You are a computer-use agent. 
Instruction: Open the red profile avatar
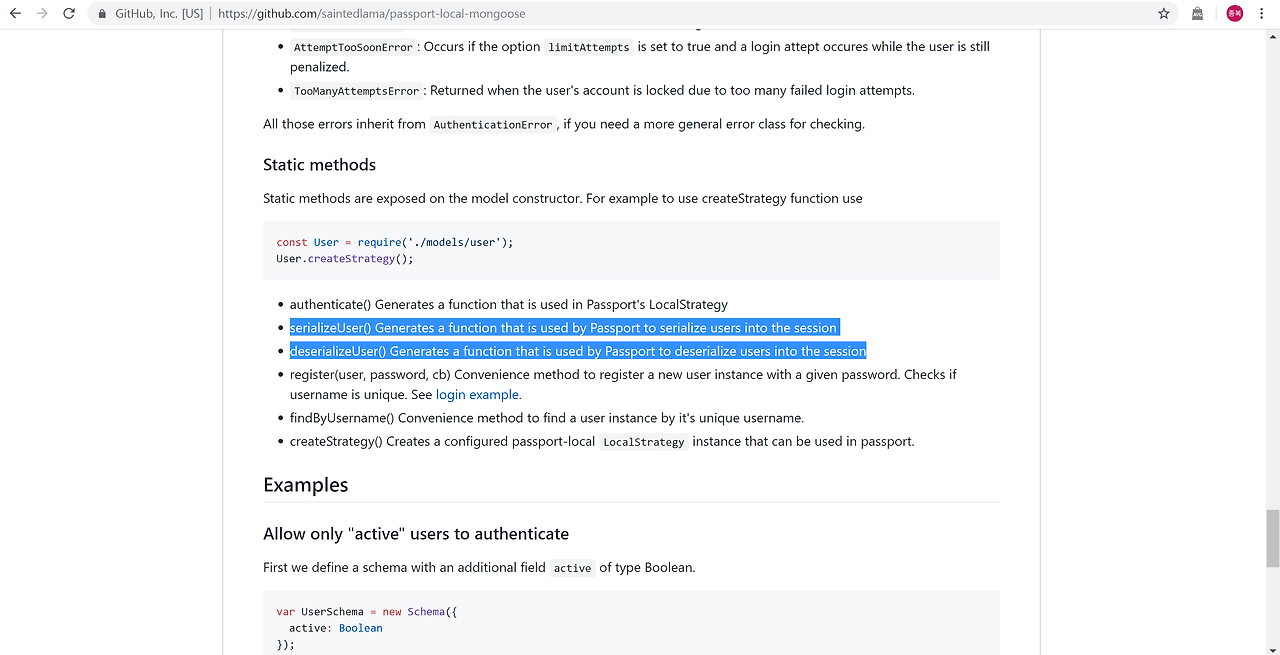(x=1234, y=14)
